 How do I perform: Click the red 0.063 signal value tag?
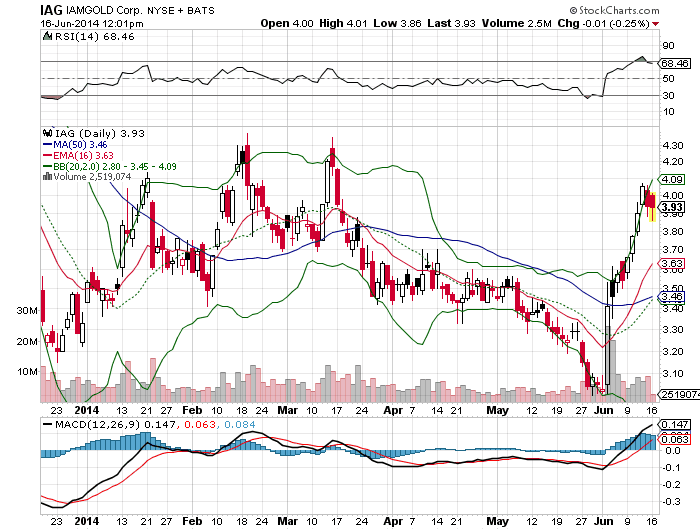click(x=675, y=439)
